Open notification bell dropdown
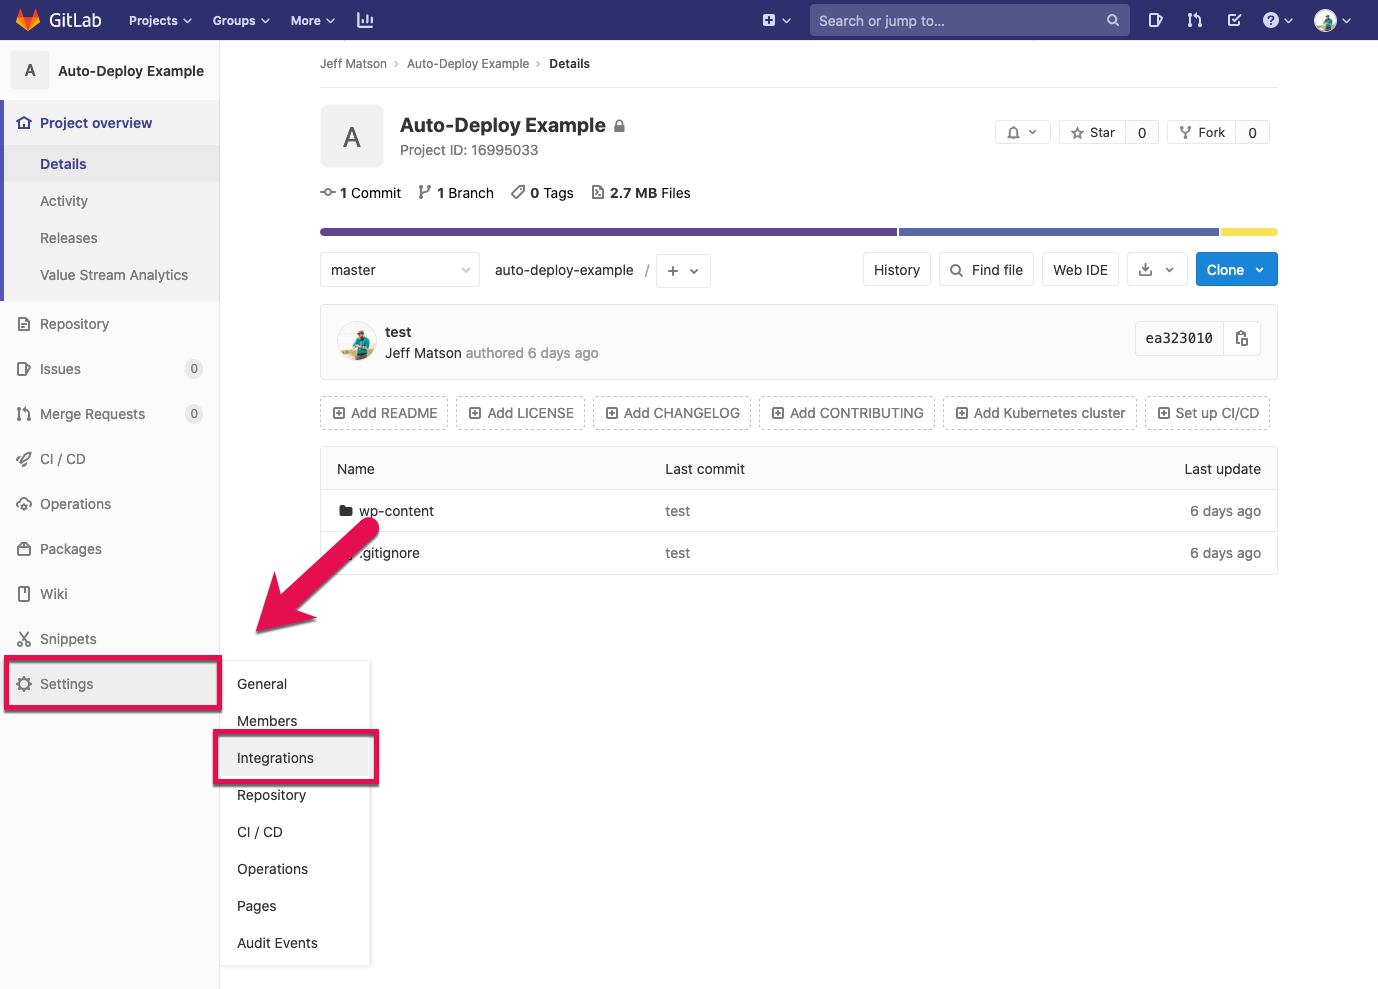 click(x=1022, y=132)
